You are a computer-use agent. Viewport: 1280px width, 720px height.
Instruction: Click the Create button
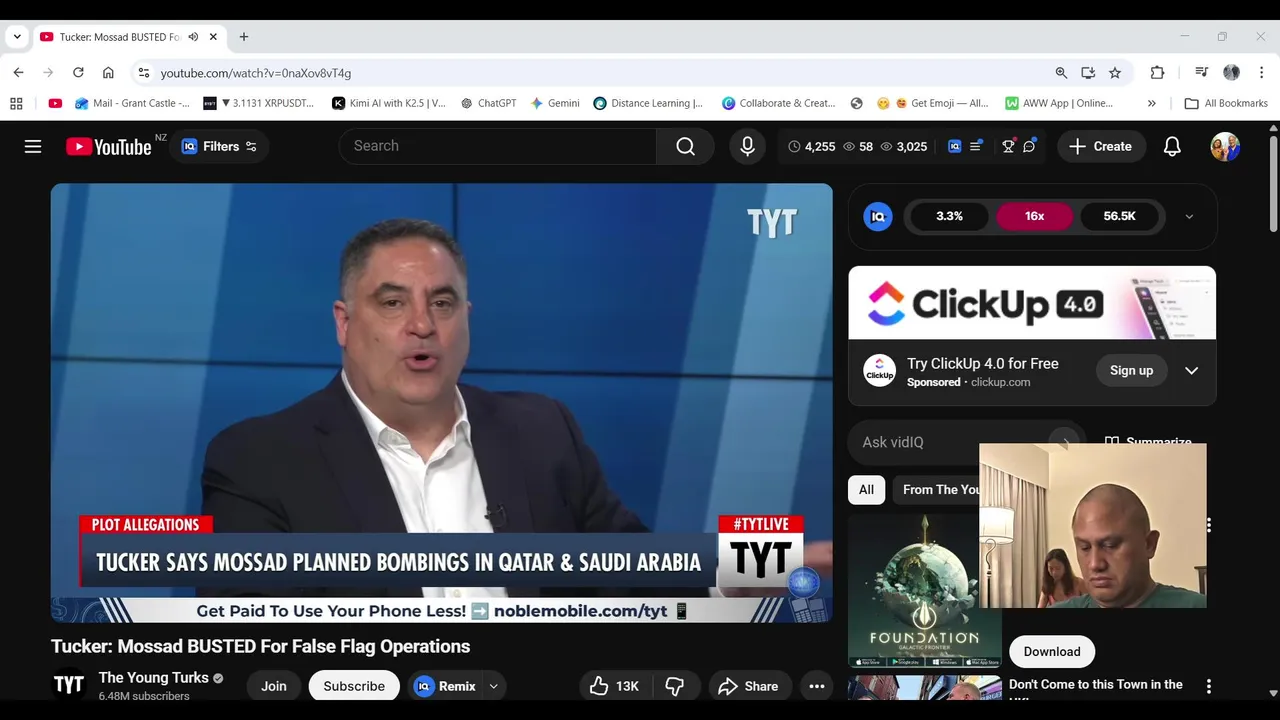[1100, 146]
